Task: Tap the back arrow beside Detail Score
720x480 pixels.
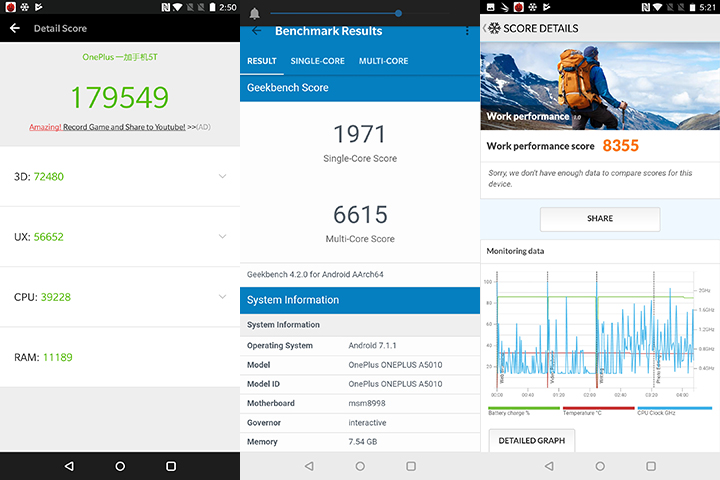Action: pos(15,28)
